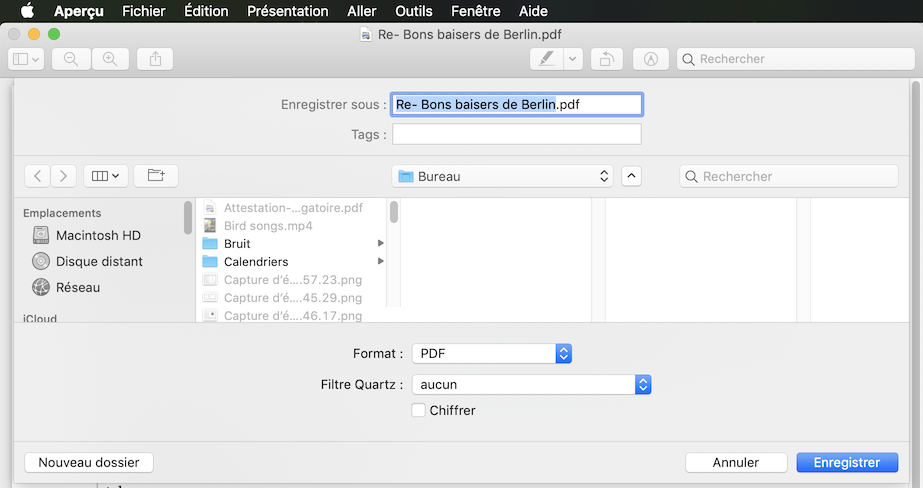Open the Format PDF dropdown

[x=491, y=353]
